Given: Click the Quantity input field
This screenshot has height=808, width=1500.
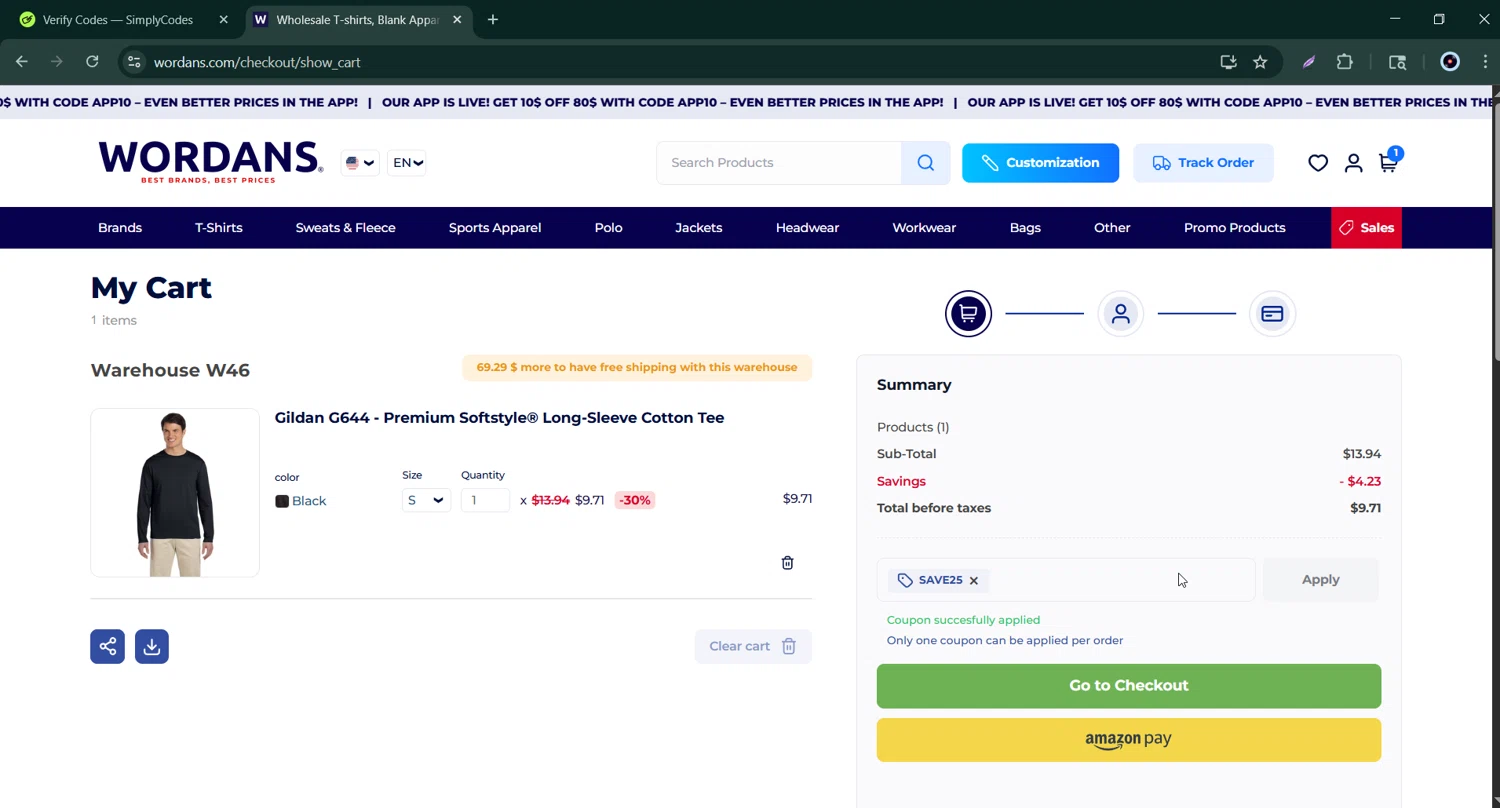Looking at the screenshot, I should click(x=485, y=500).
